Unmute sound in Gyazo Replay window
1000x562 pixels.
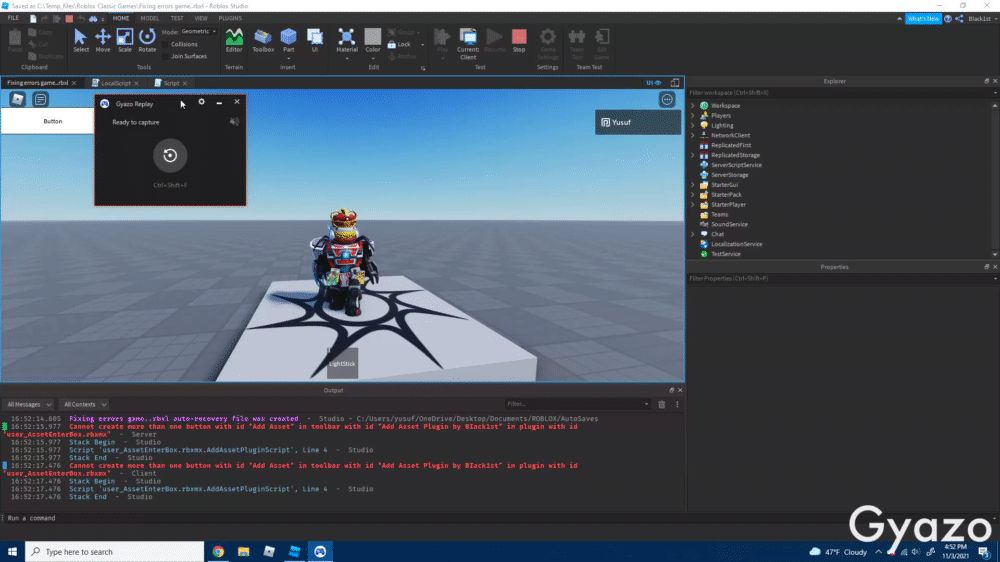tap(234, 122)
